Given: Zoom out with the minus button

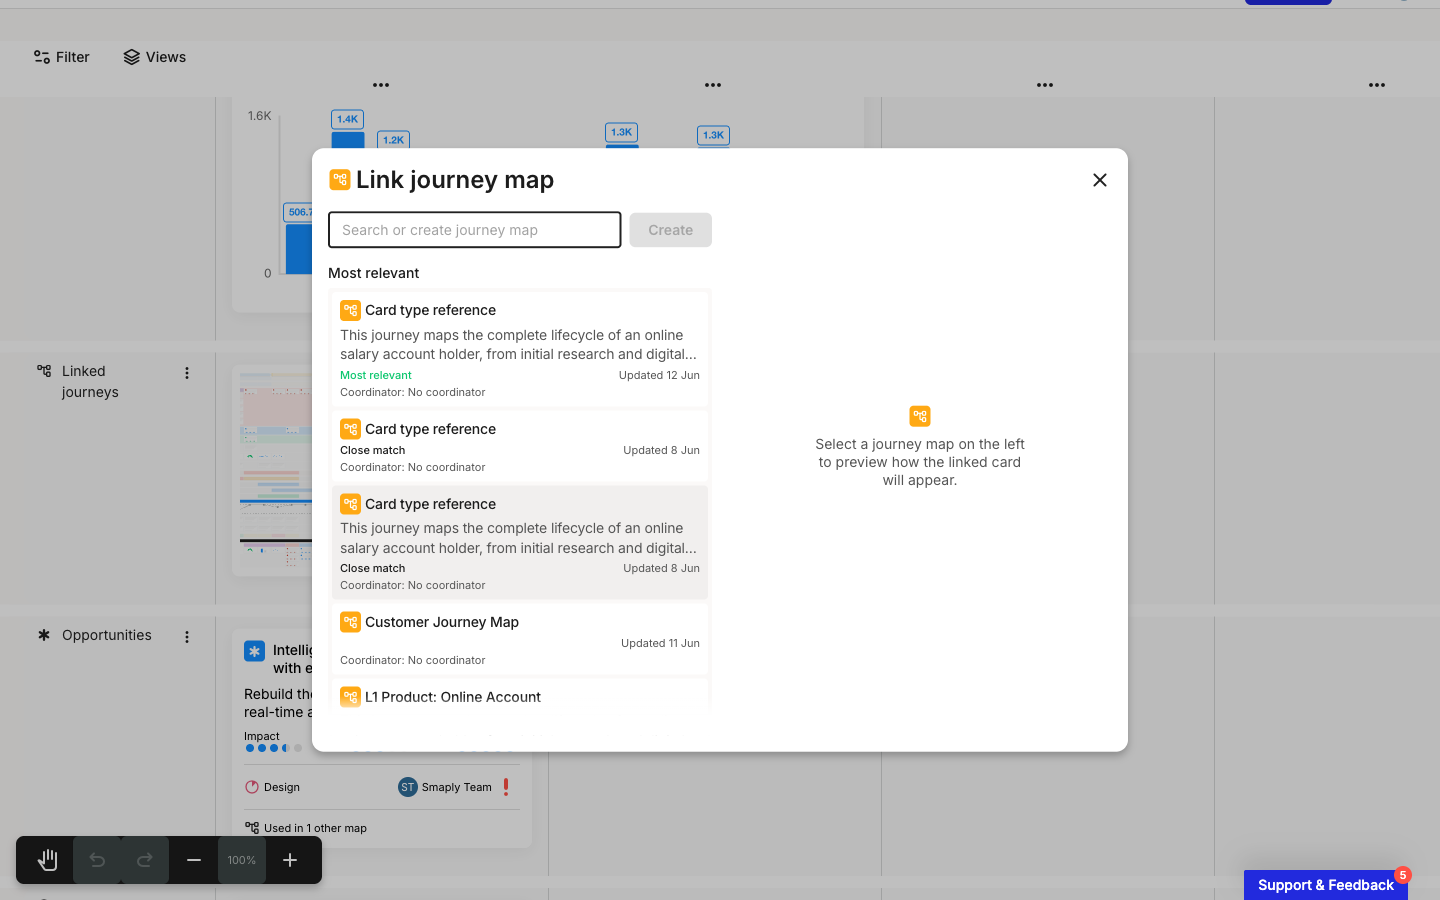Looking at the screenshot, I should (x=194, y=860).
